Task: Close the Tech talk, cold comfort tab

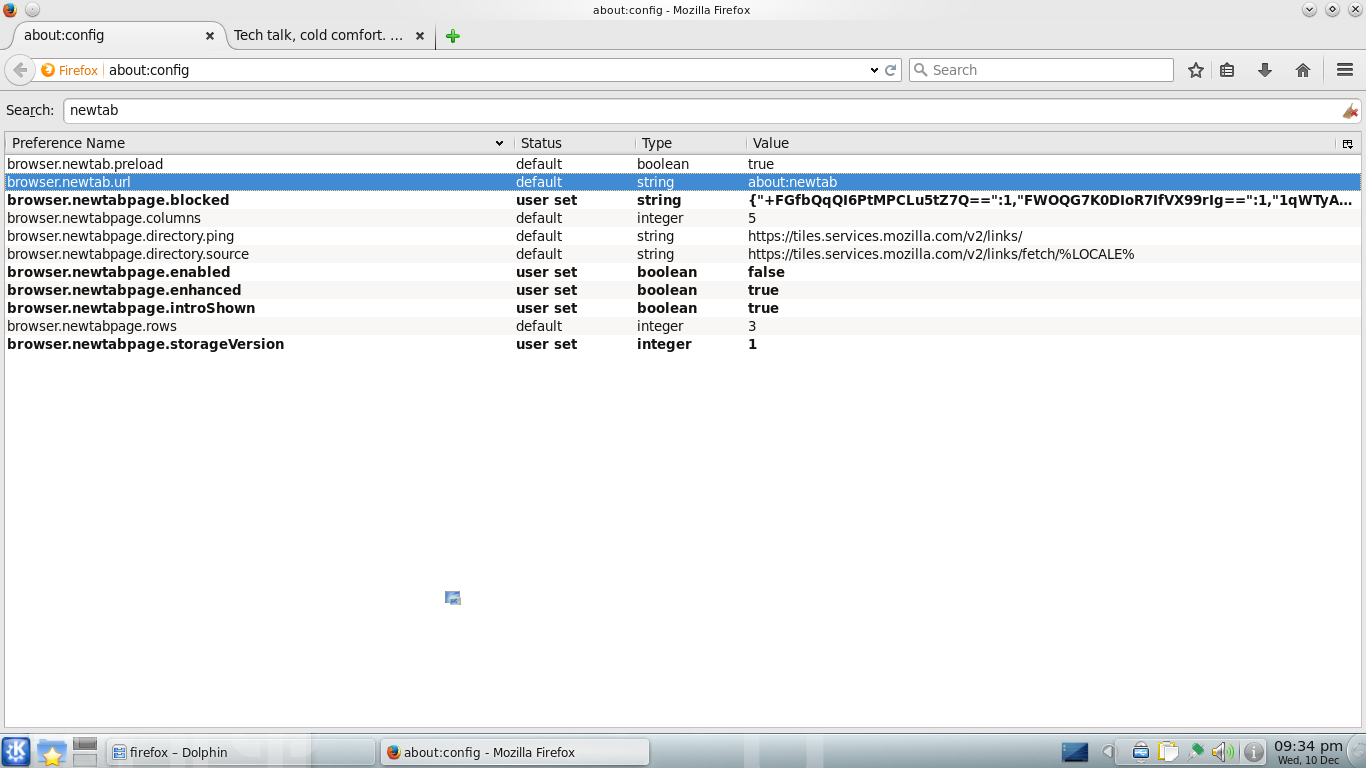Action: point(420,36)
